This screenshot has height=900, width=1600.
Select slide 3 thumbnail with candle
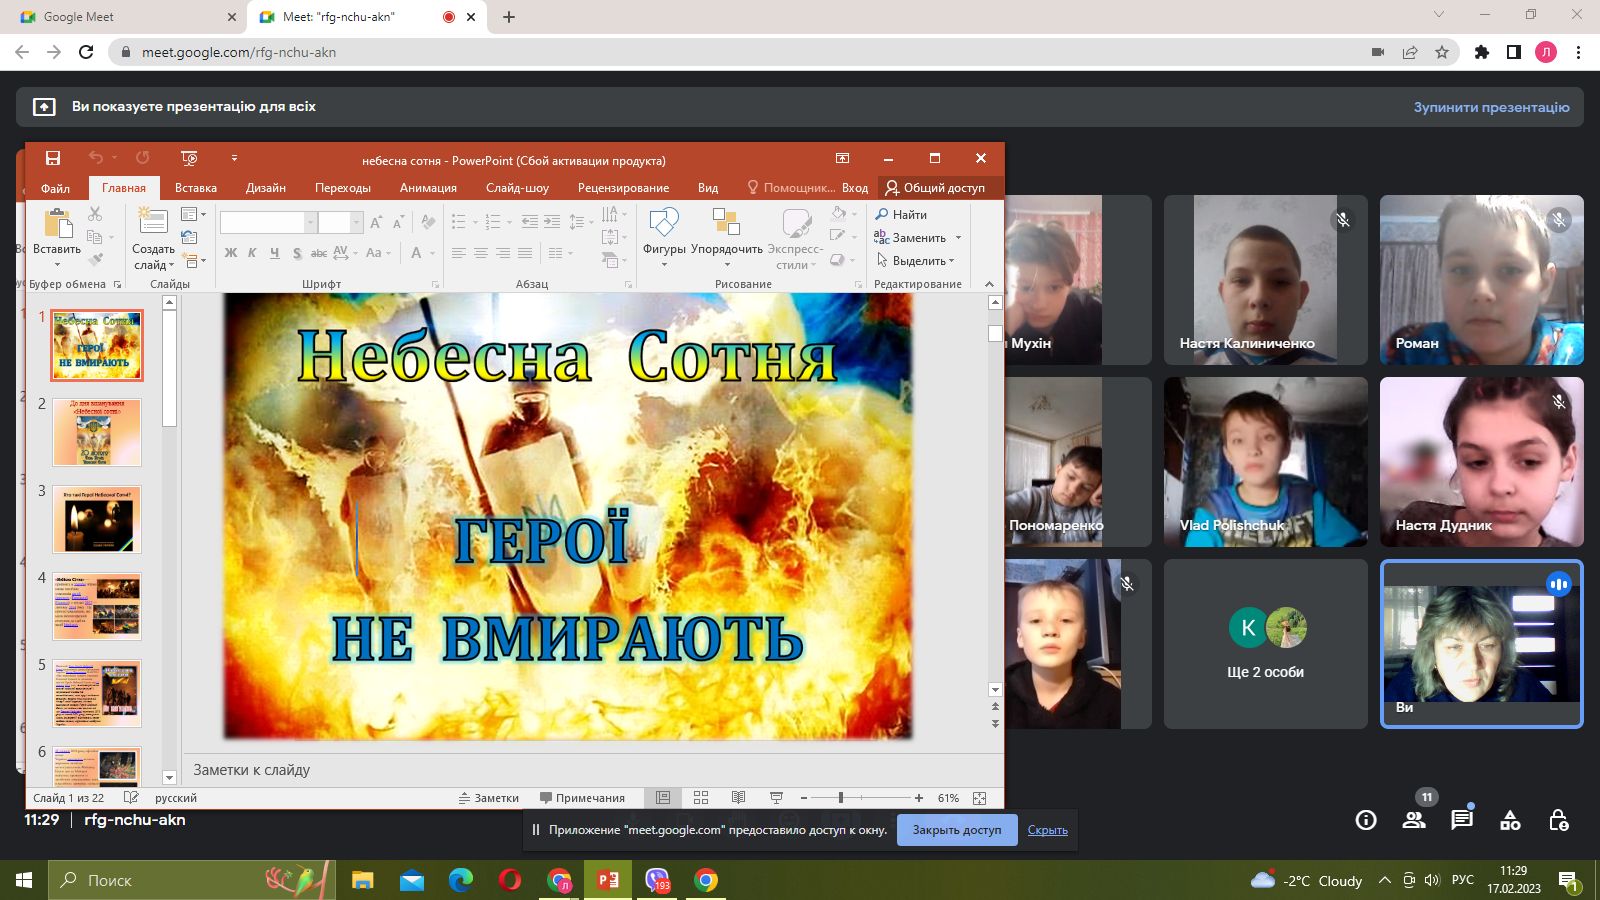pos(97,519)
